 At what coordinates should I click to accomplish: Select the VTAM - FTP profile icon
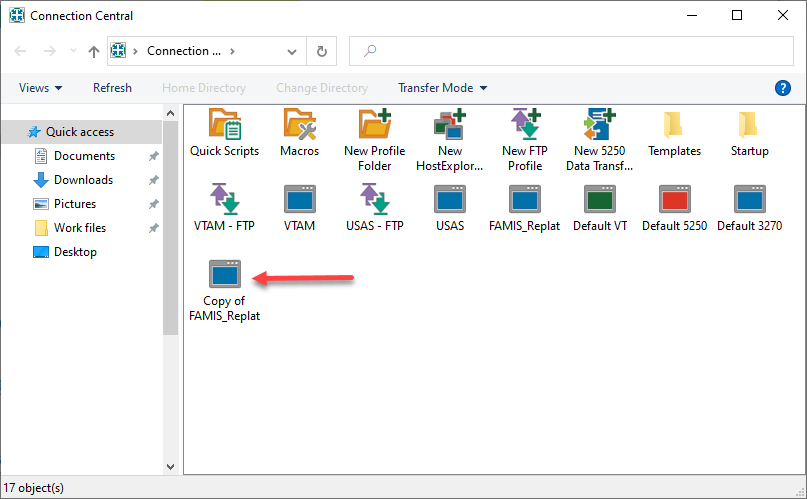[x=225, y=199]
